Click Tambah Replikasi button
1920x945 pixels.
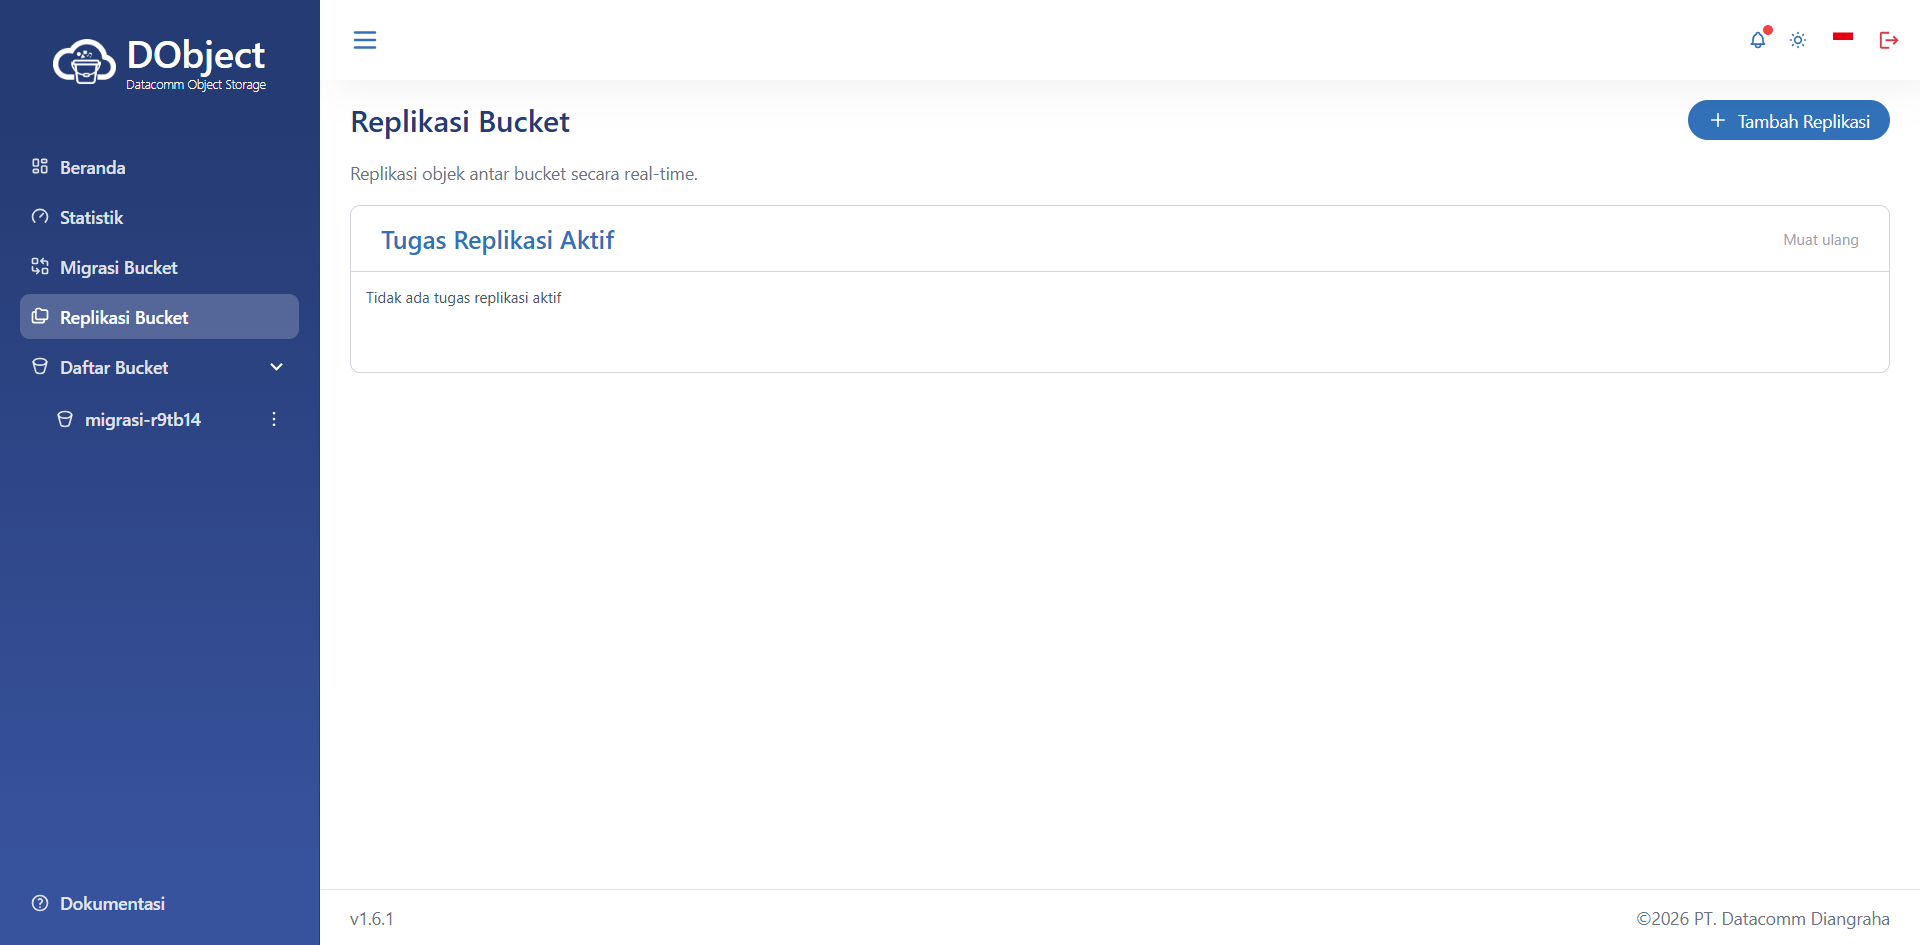tap(1789, 120)
